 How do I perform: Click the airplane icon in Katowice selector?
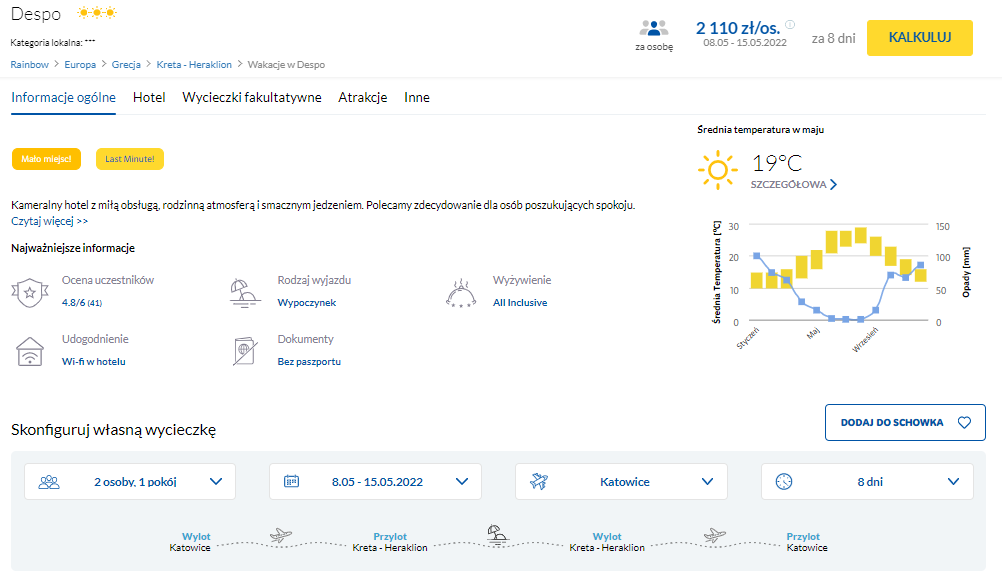point(538,481)
